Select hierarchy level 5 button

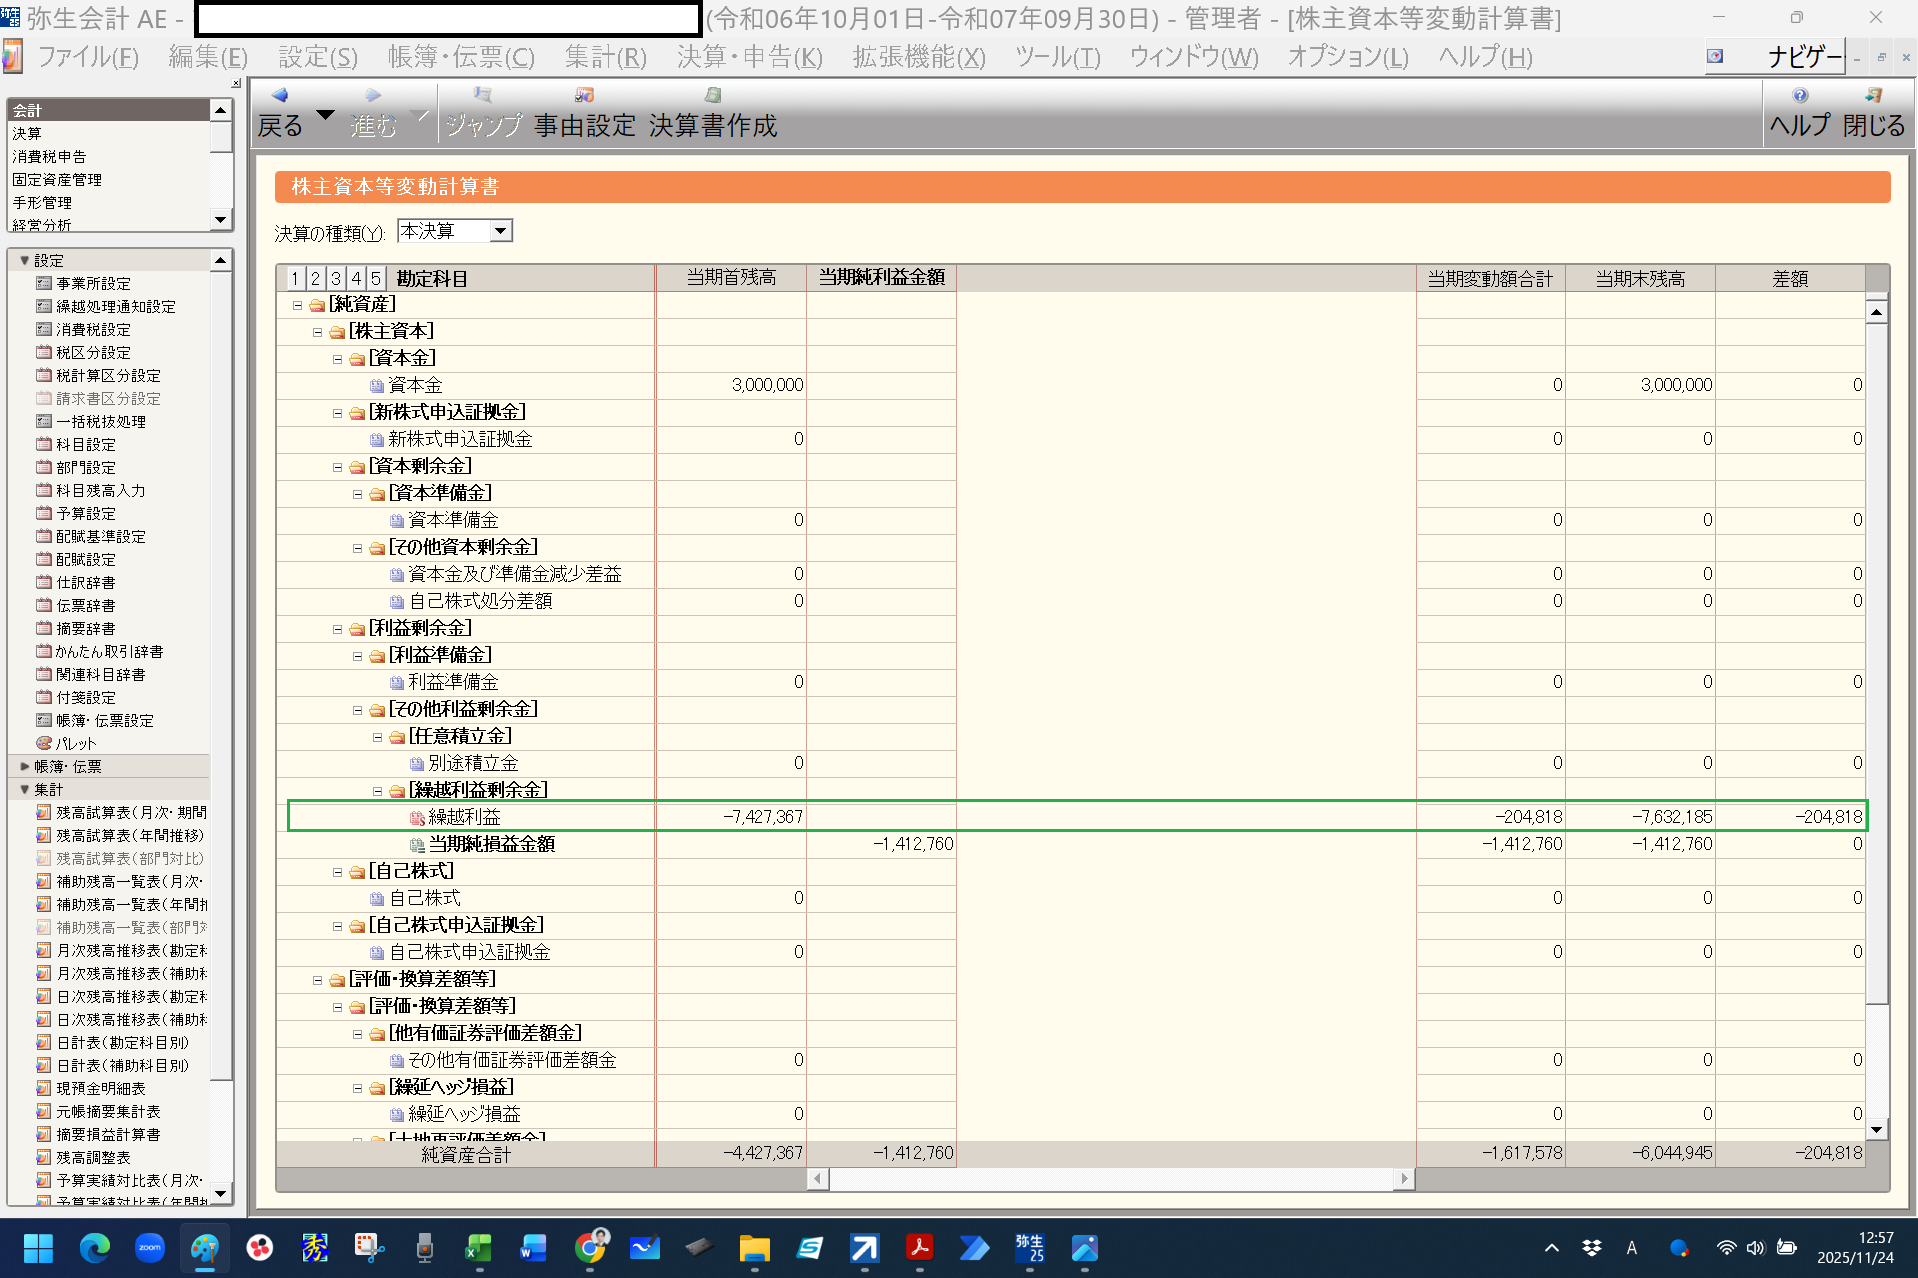pyautogui.click(x=376, y=279)
